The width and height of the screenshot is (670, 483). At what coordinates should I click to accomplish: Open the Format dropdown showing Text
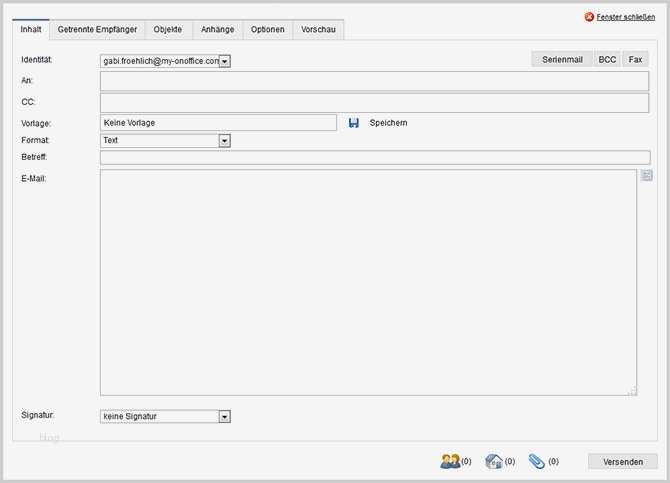165,141
